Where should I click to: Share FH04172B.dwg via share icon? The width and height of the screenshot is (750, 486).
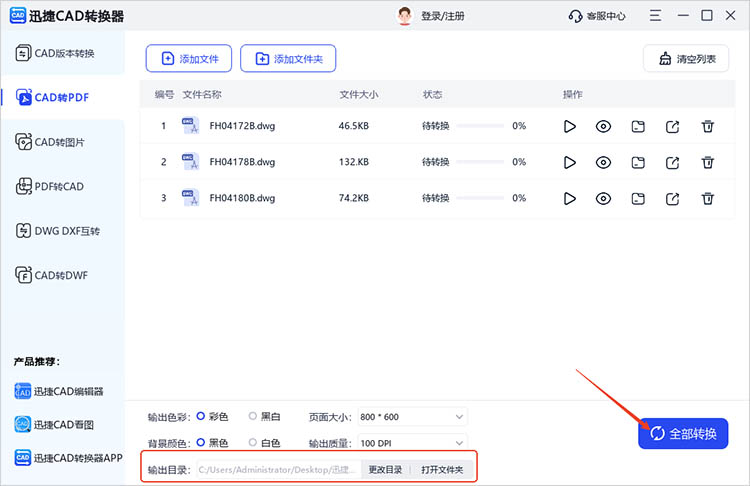click(673, 127)
